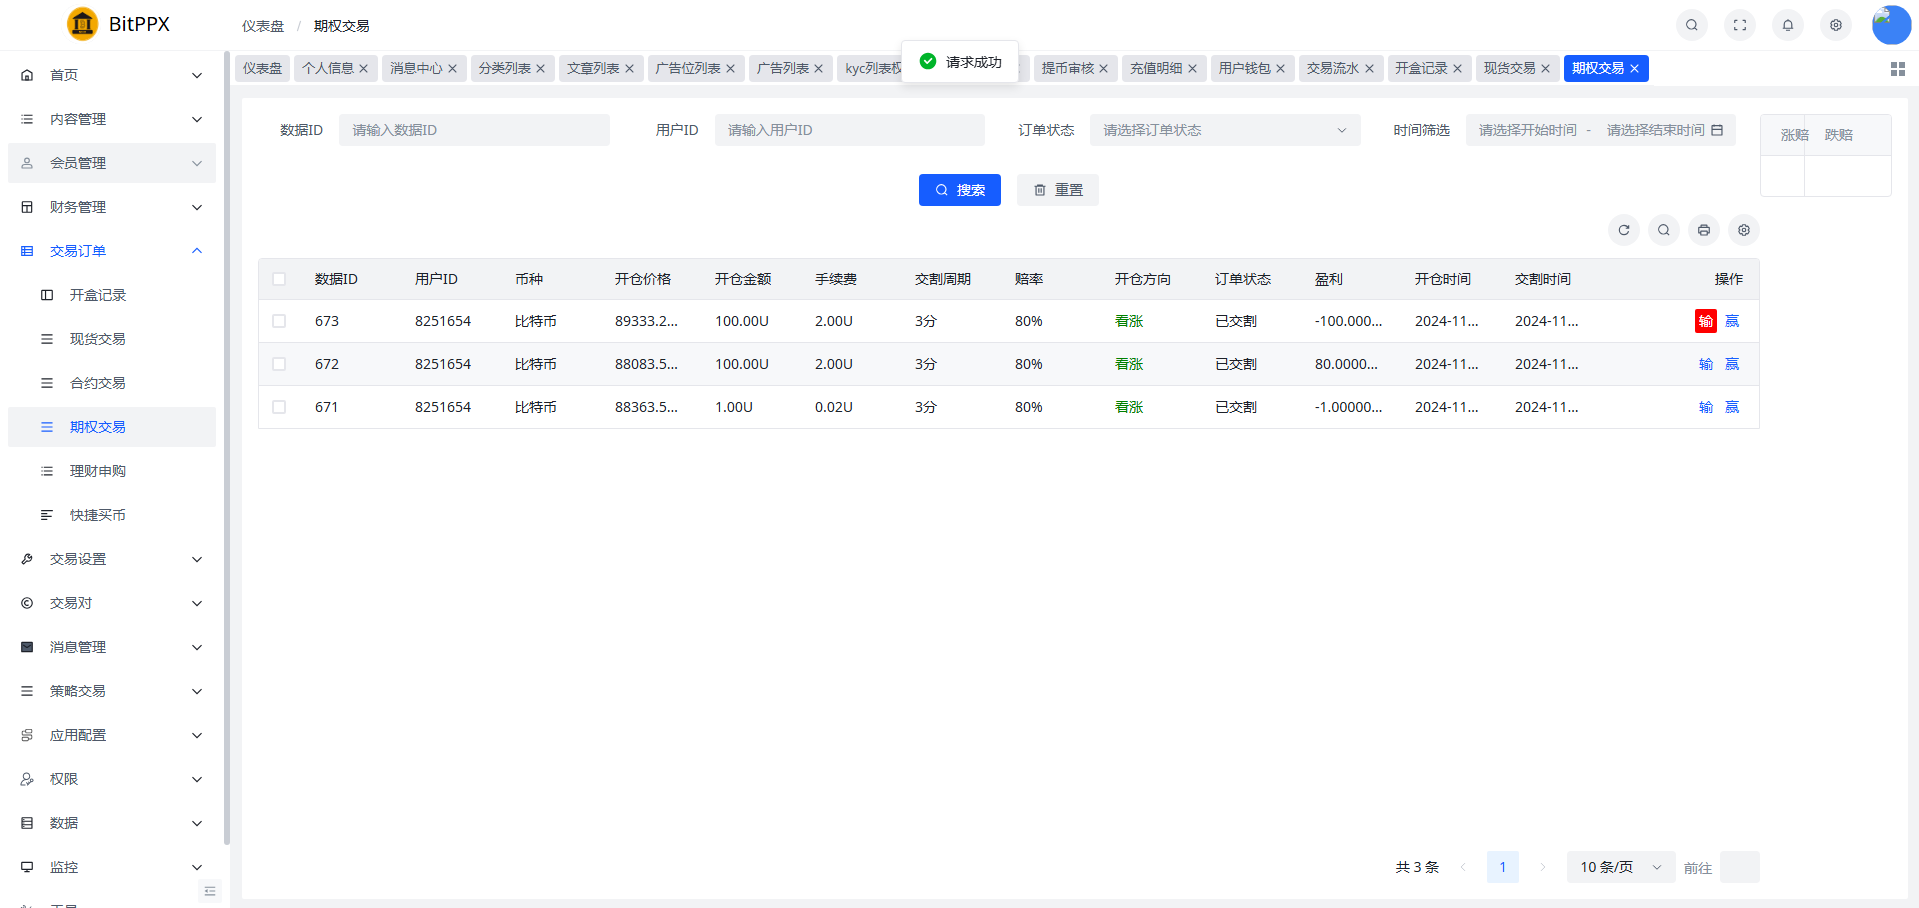
Task: Click the header search magnifier icon
Action: tap(1691, 25)
